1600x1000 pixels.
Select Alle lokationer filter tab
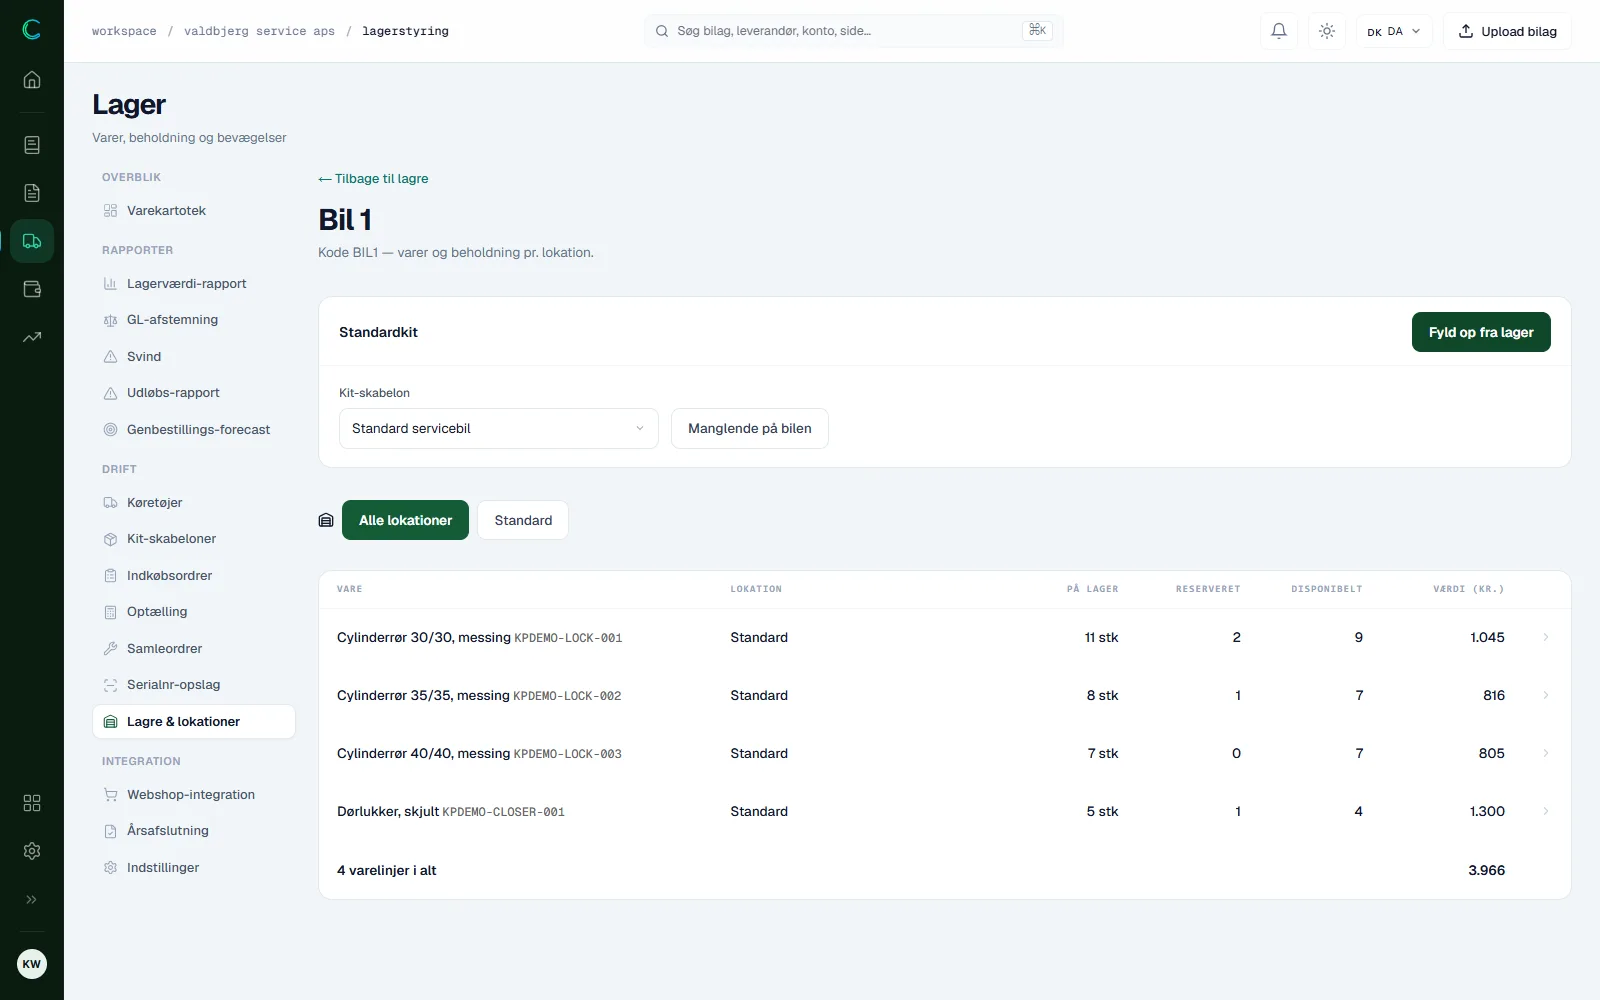405,520
